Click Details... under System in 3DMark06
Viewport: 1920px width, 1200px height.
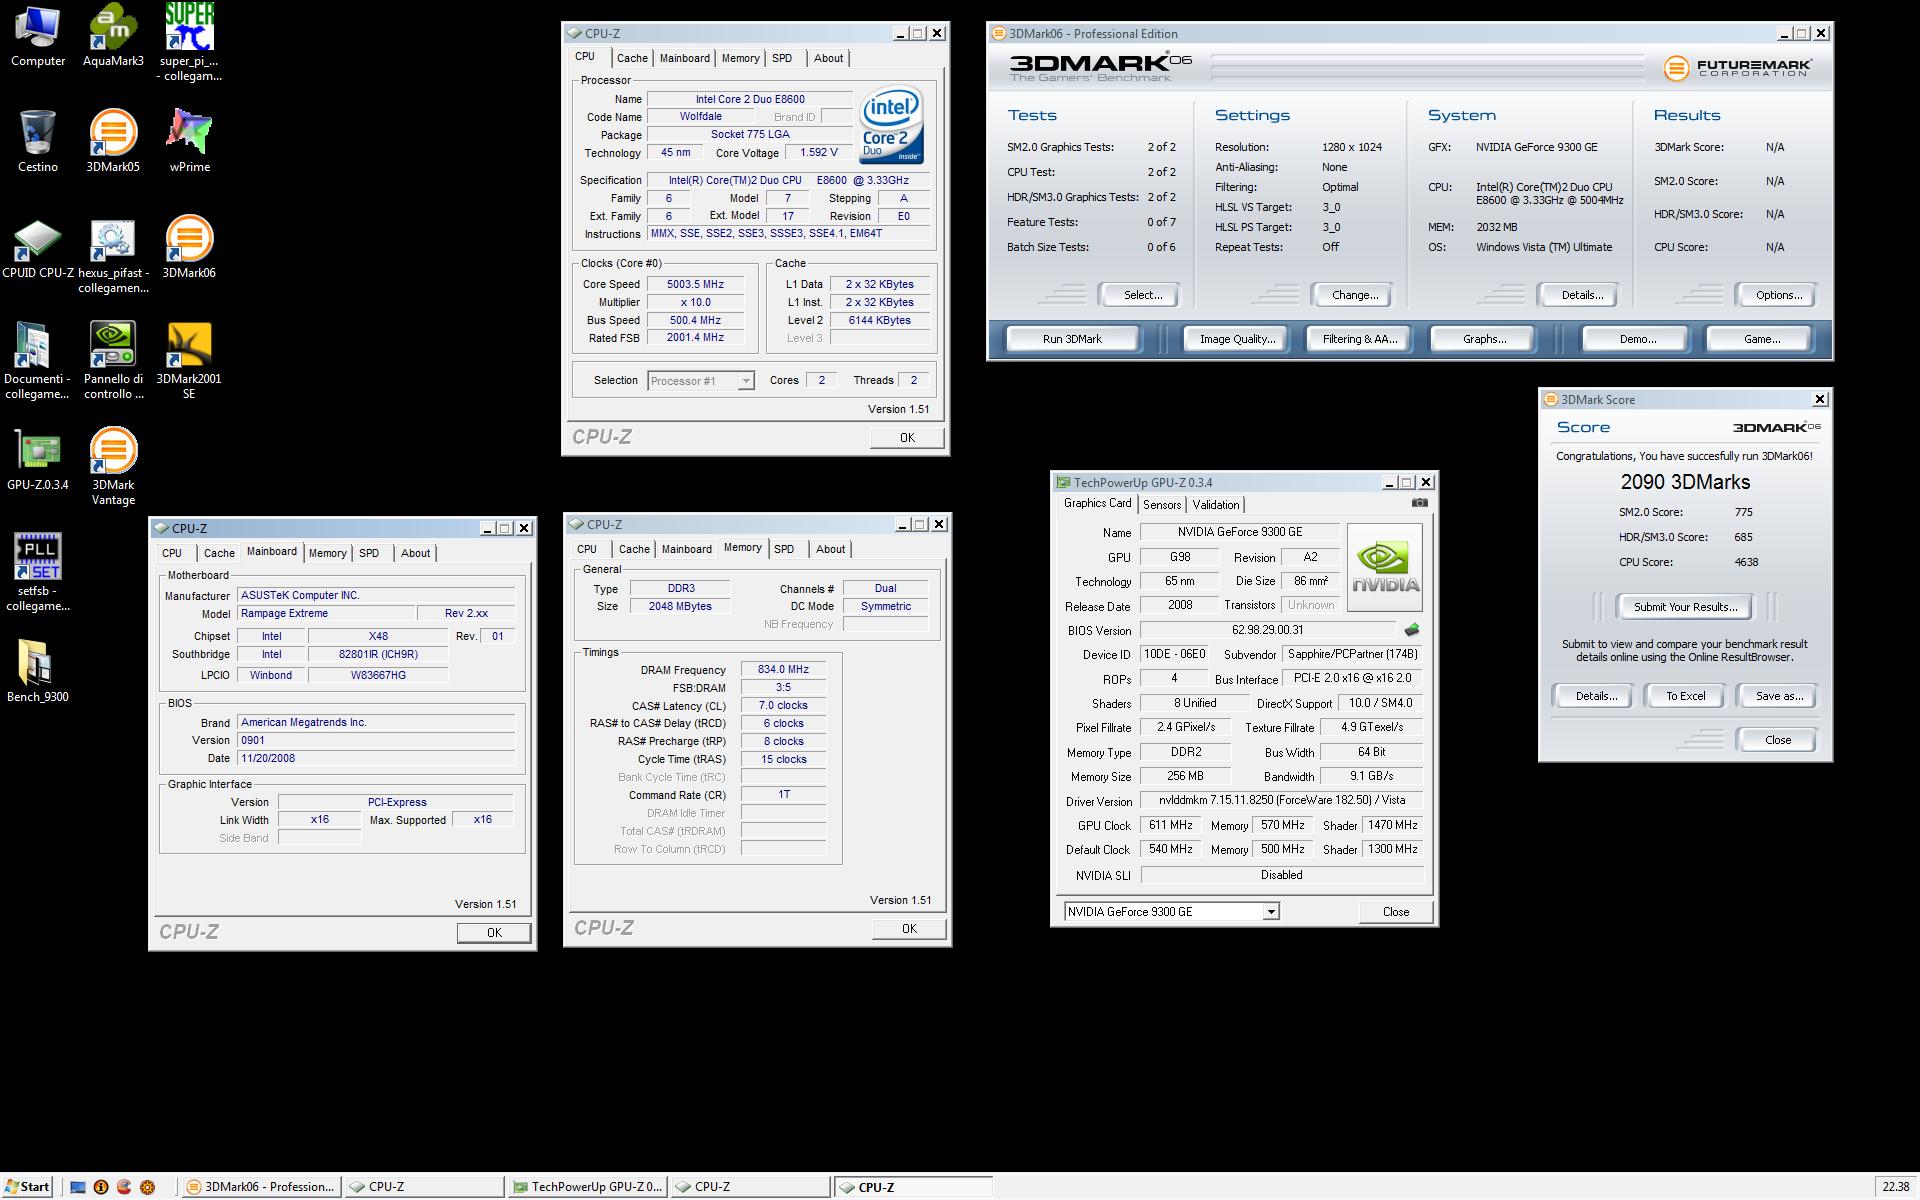click(x=1581, y=295)
